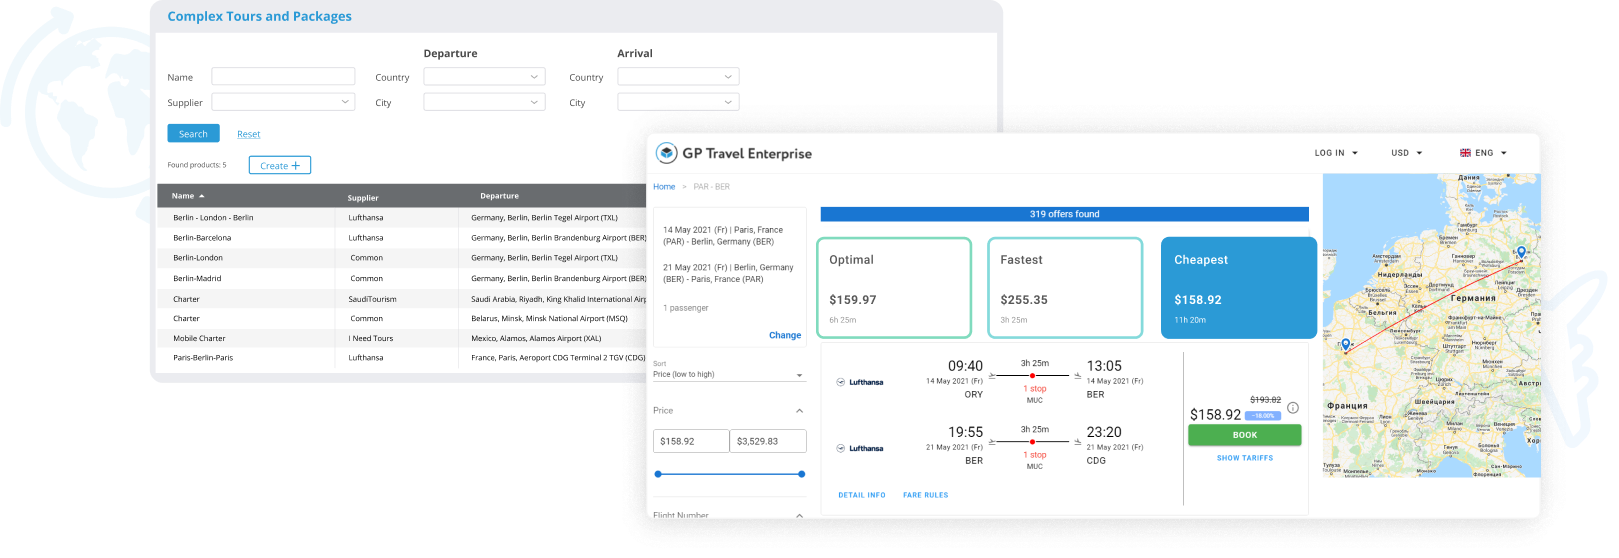1619x558 pixels.
Task: Click the map of Germany
Action: pyautogui.click(x=1432, y=325)
